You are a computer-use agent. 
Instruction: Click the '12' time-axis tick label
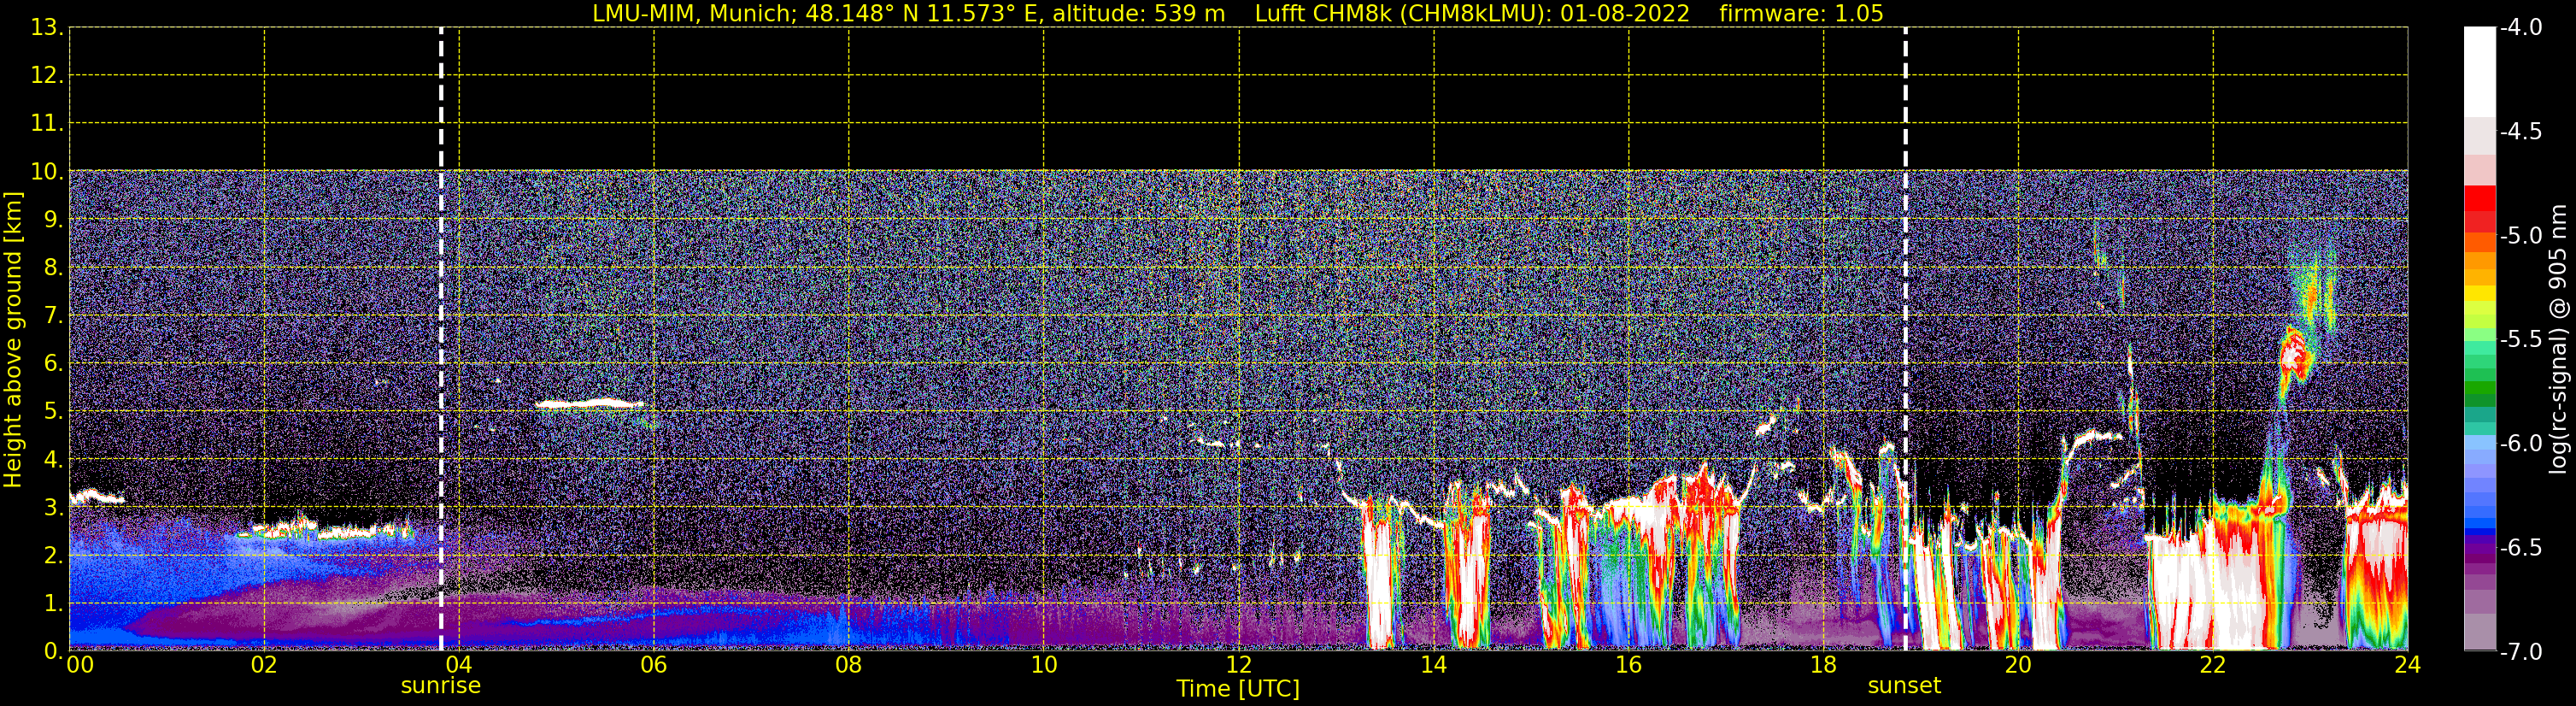tap(1239, 665)
